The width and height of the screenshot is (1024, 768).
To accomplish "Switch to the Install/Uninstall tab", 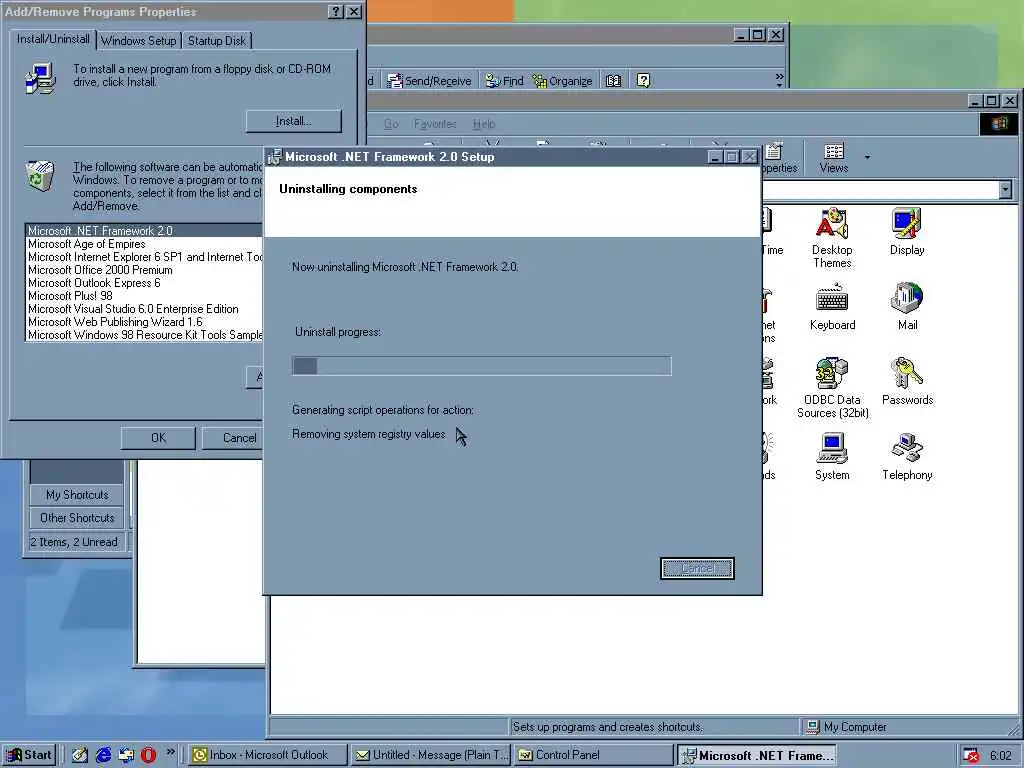I will point(54,39).
